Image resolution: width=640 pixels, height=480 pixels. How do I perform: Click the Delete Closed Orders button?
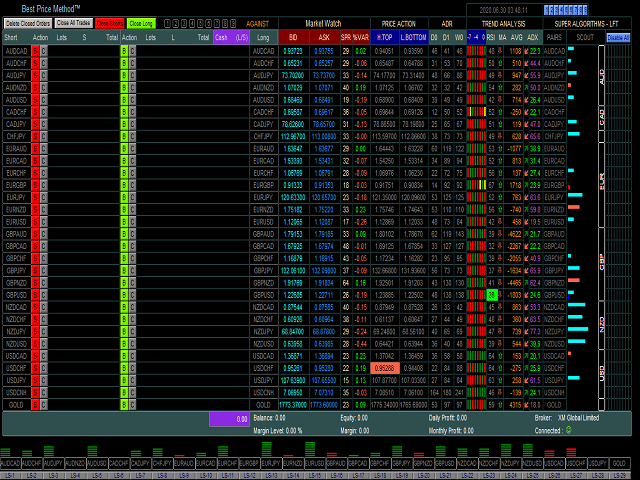click(x=28, y=23)
